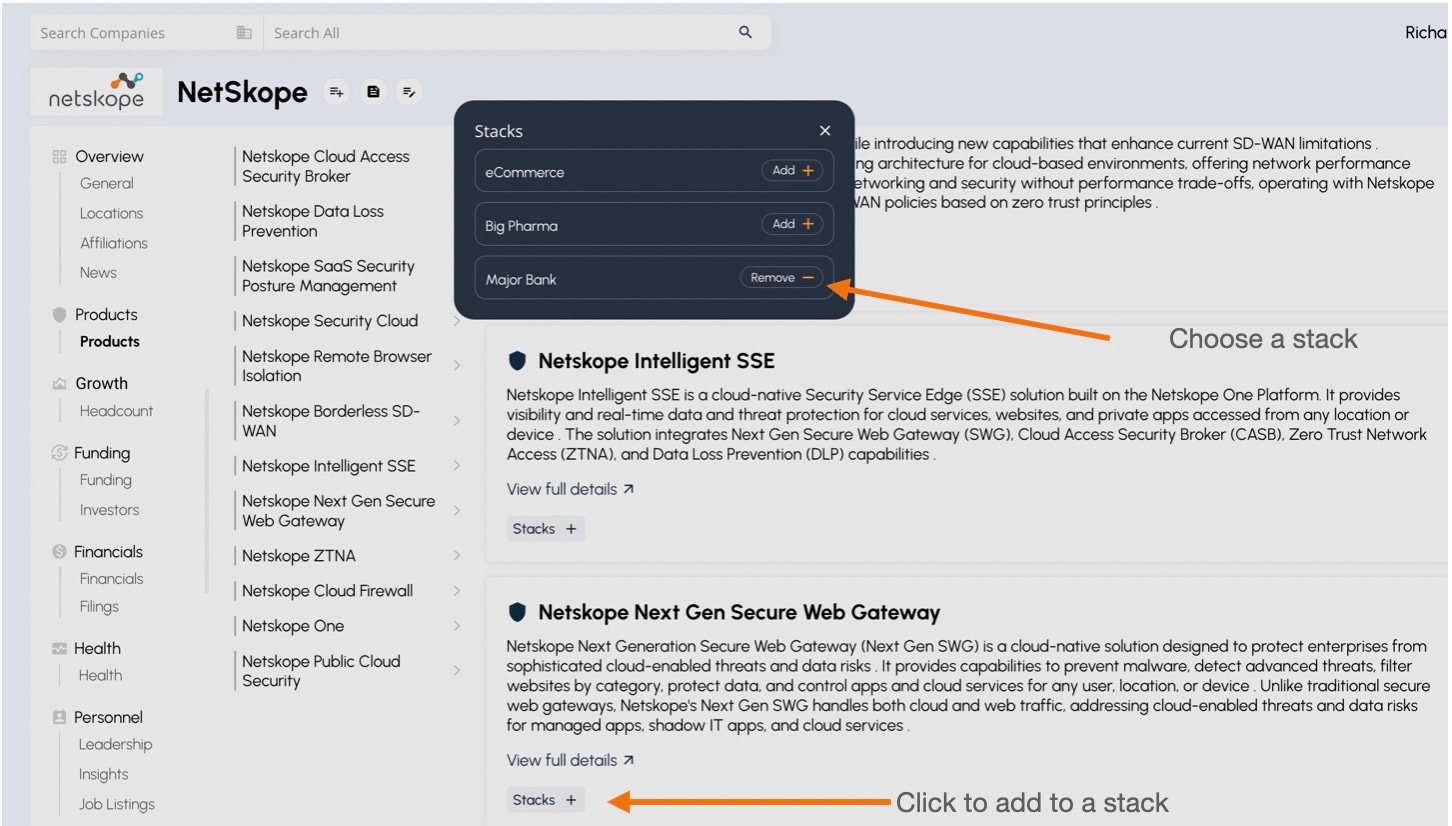Click Stacks + under Next Gen Secure Web Gateway
This screenshot has width=1452, height=826.
[x=545, y=800]
